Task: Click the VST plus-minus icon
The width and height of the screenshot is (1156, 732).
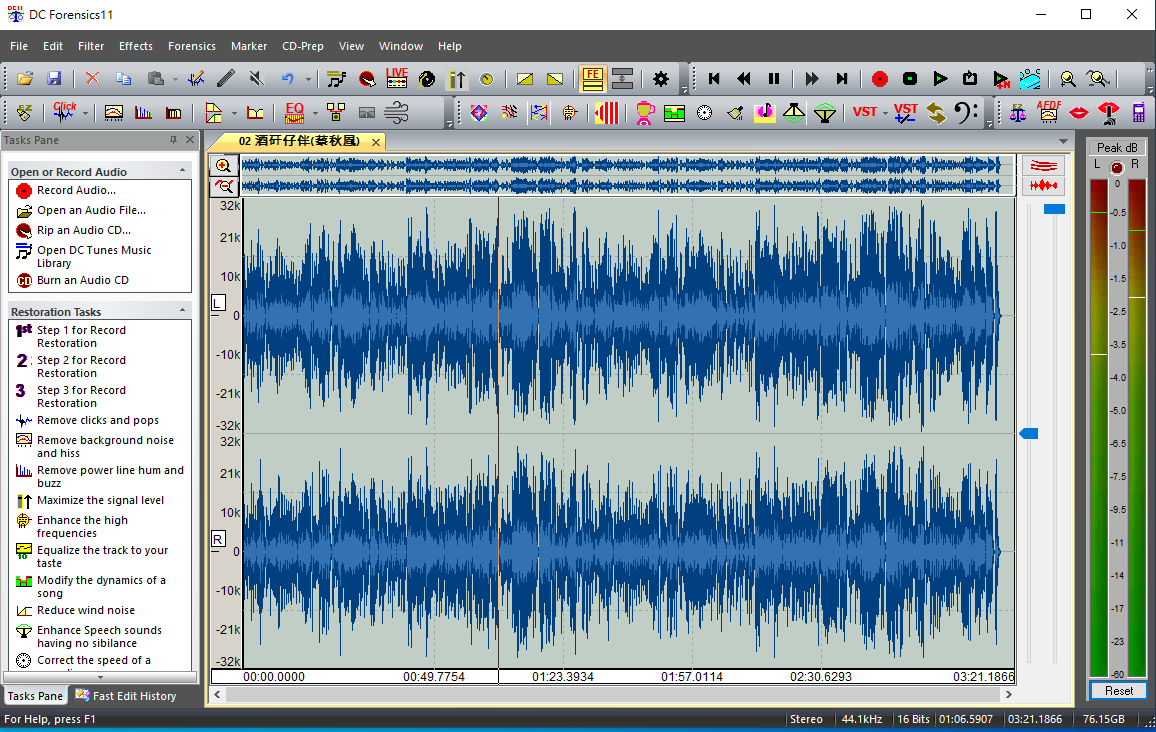Action: (x=905, y=112)
